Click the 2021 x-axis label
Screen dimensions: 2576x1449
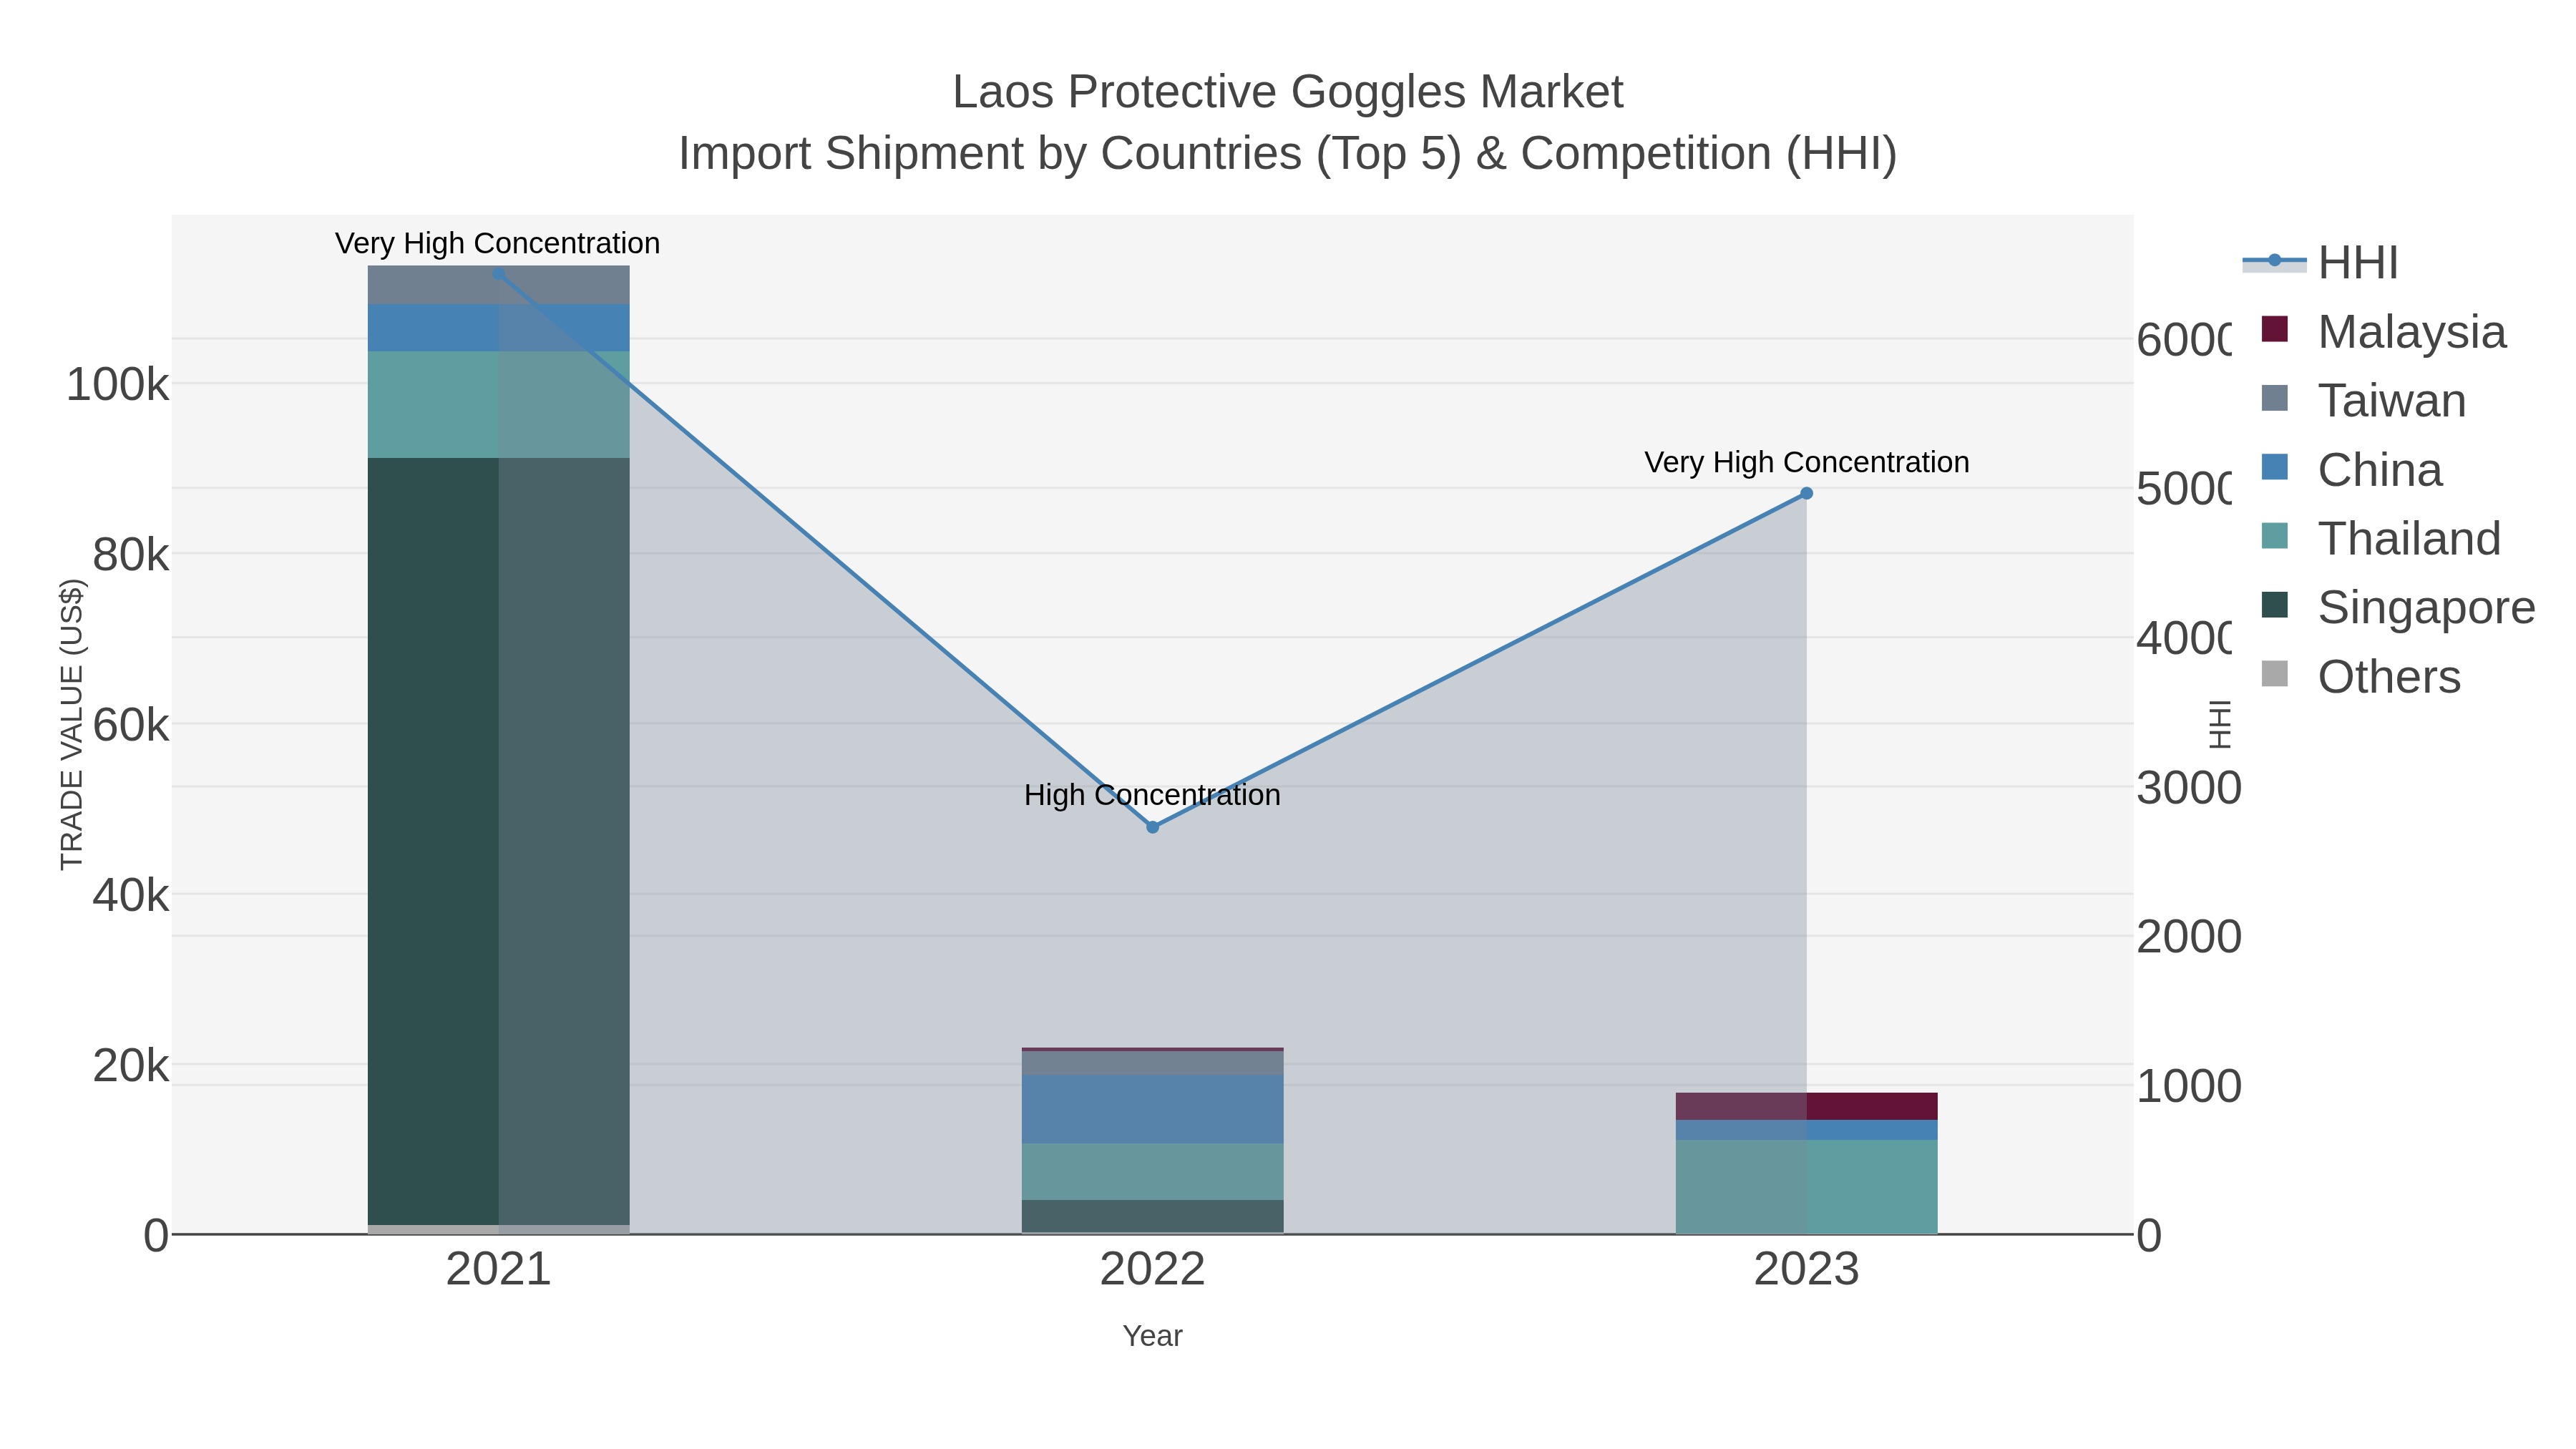pos(499,1270)
